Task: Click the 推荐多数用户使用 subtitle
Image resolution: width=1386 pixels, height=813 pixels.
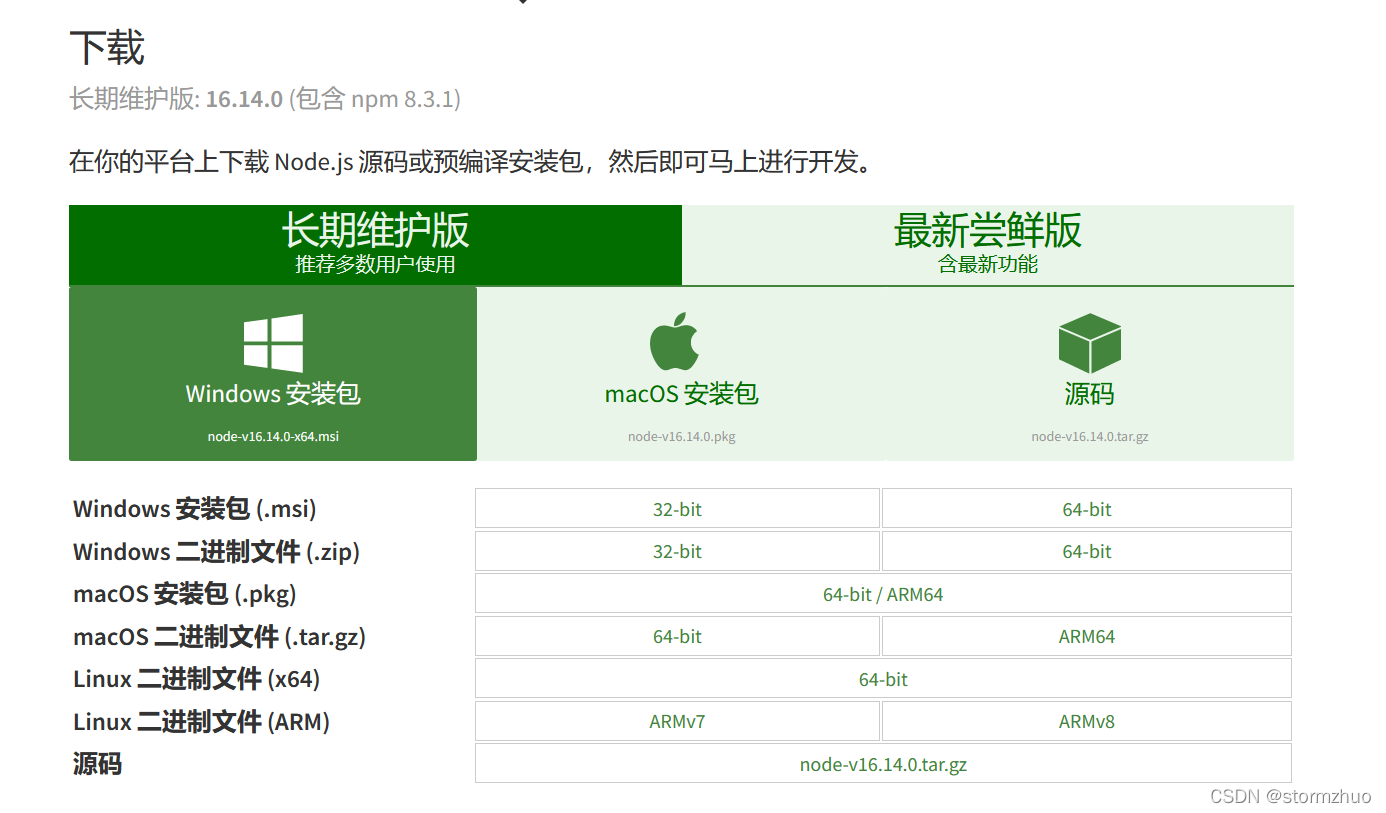Action: pyautogui.click(x=375, y=264)
